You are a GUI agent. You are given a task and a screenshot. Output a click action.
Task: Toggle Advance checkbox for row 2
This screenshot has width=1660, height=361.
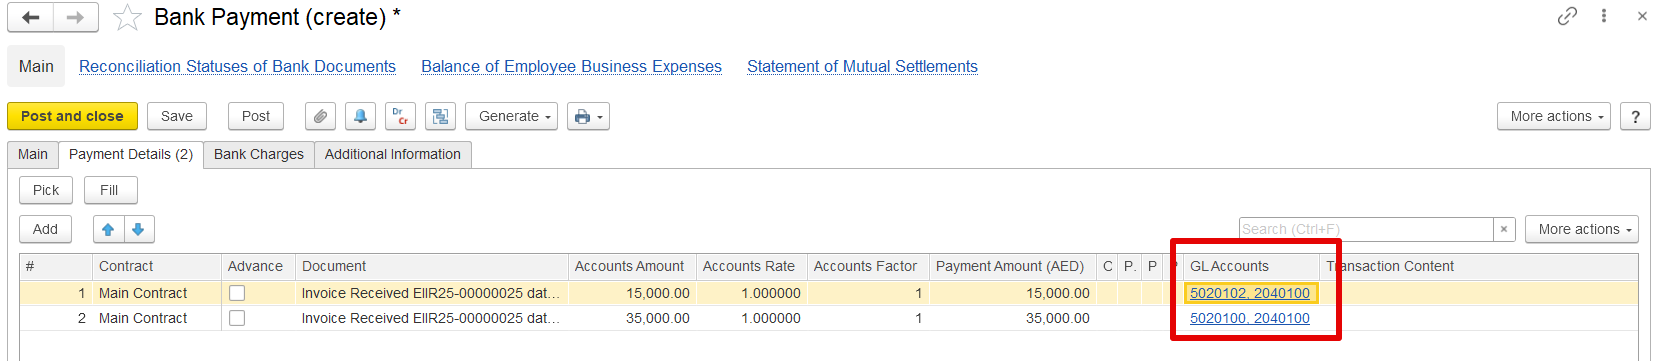[x=237, y=318]
